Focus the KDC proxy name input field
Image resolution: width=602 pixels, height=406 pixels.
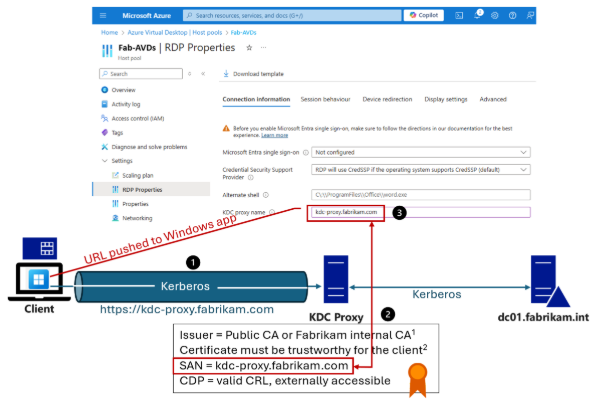pyautogui.click(x=421, y=212)
